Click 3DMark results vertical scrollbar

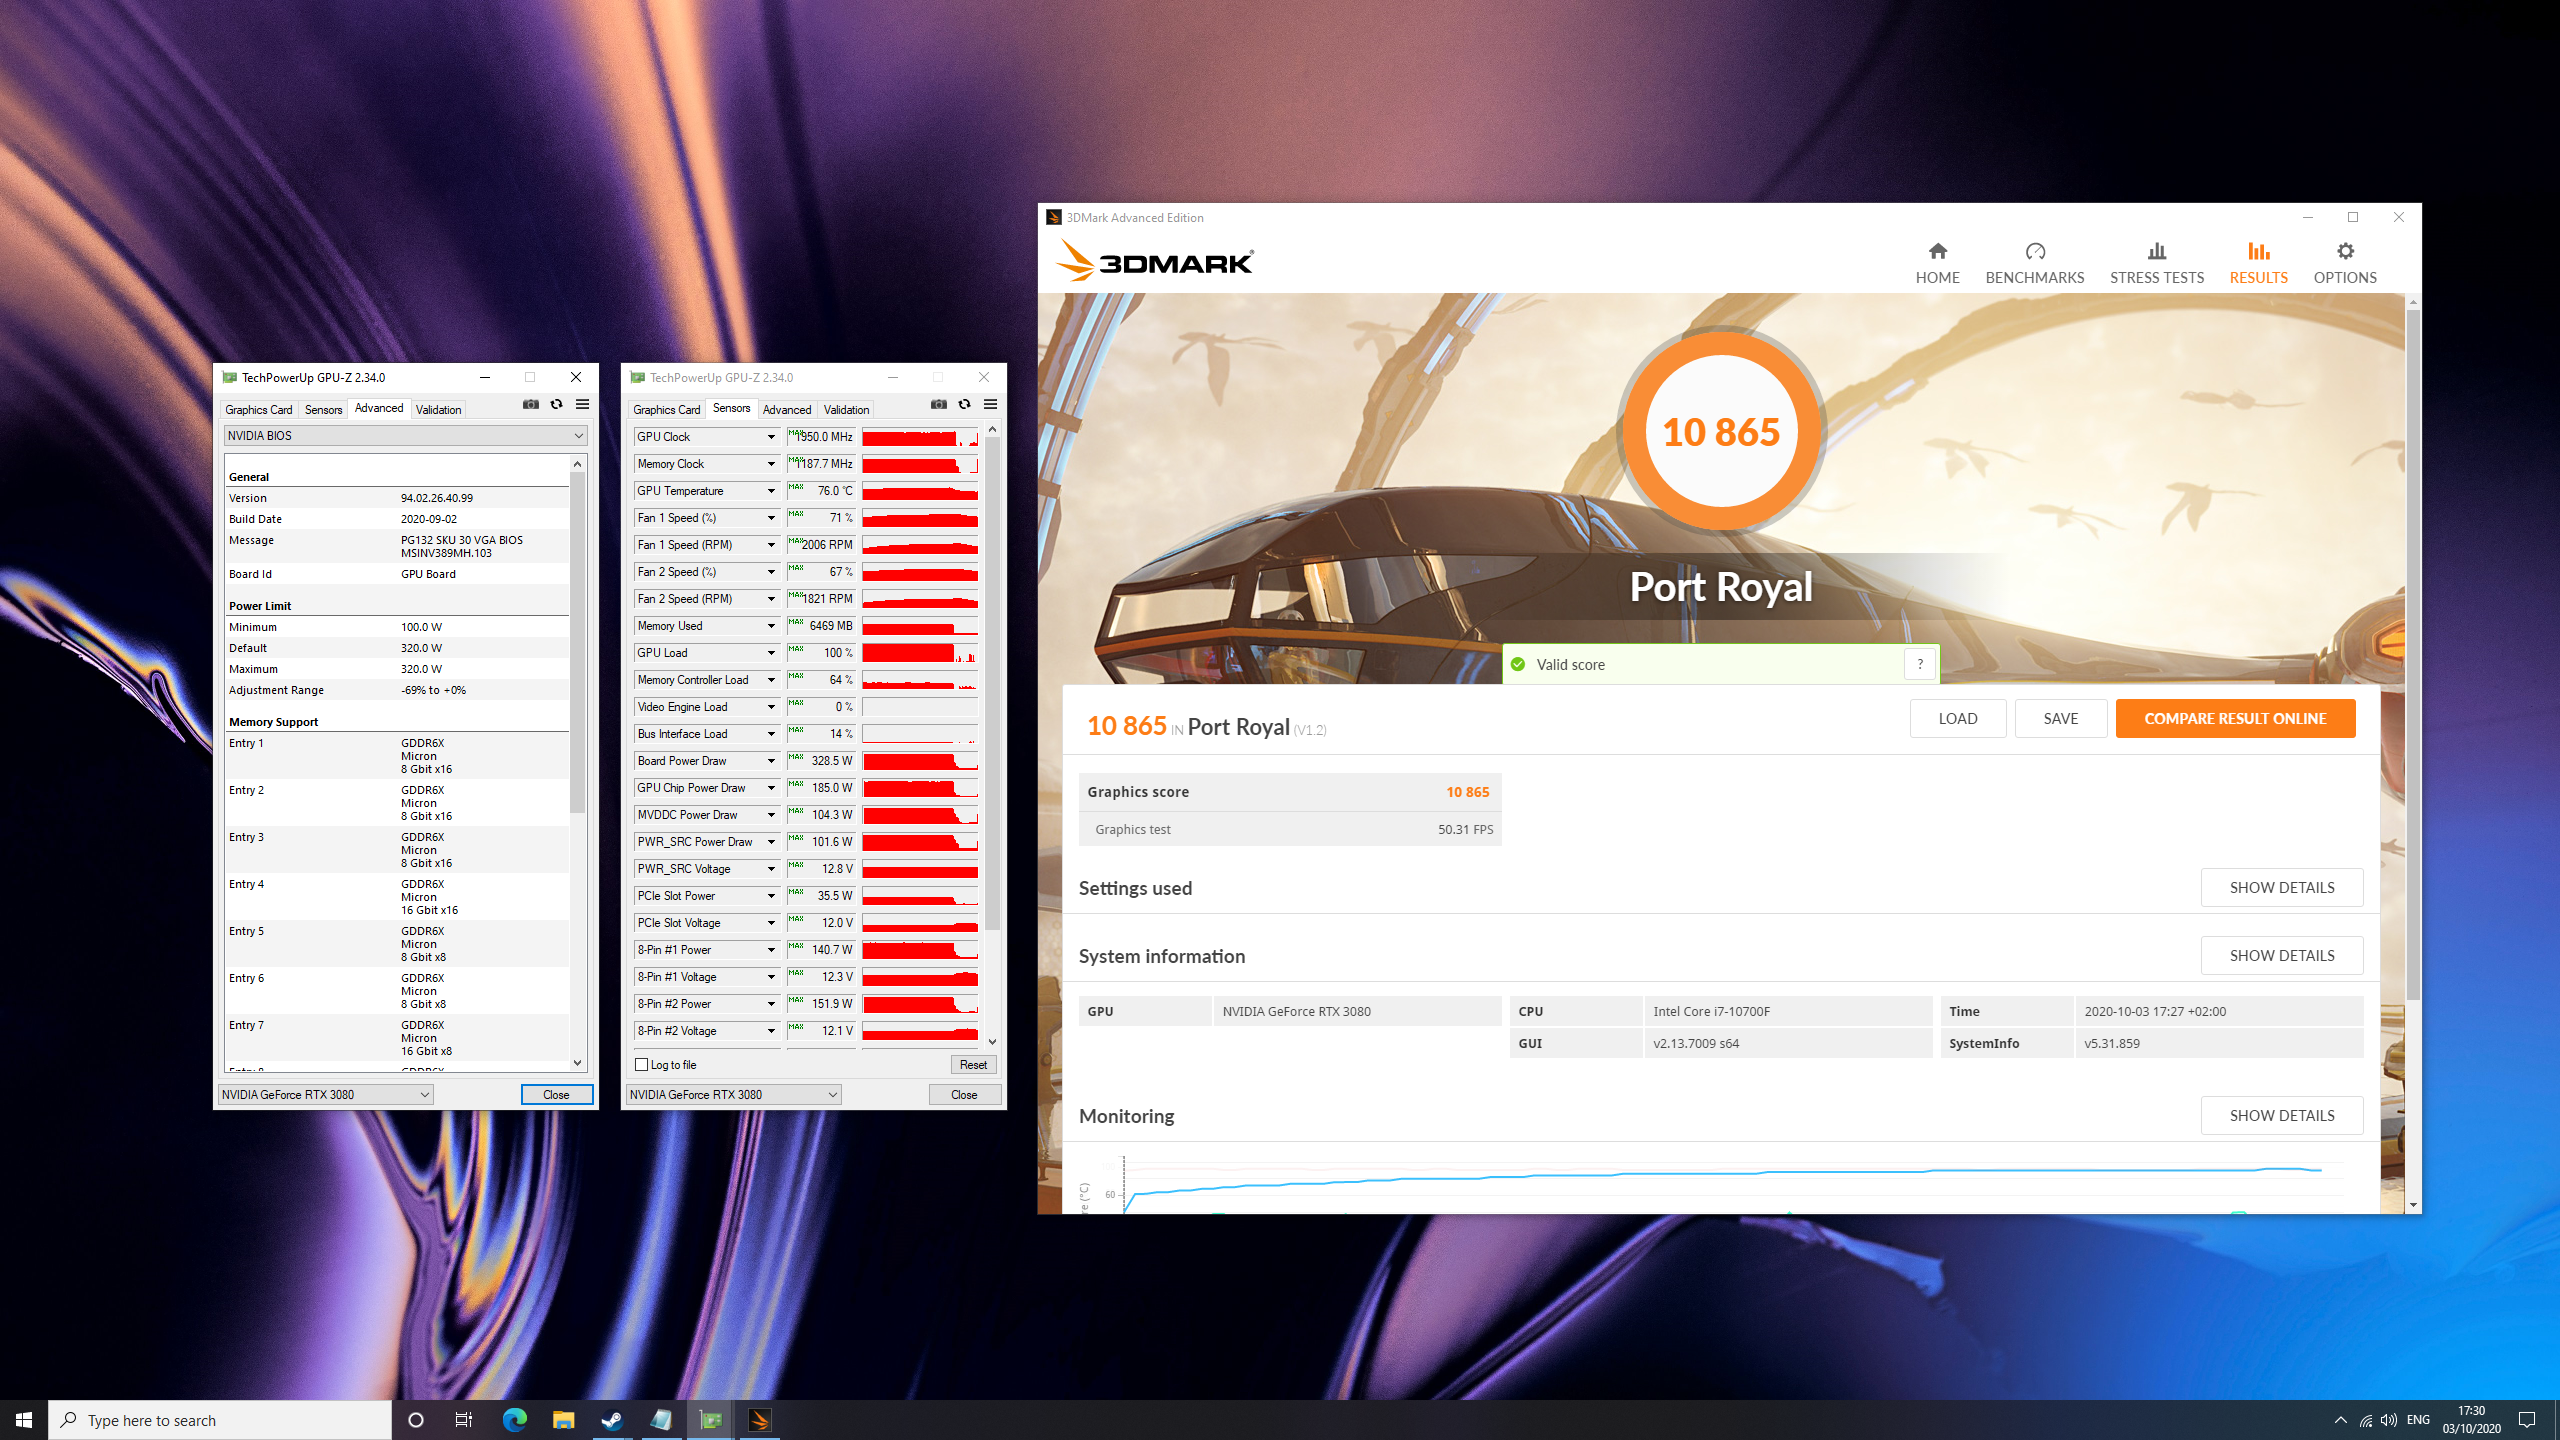pos(2413,655)
